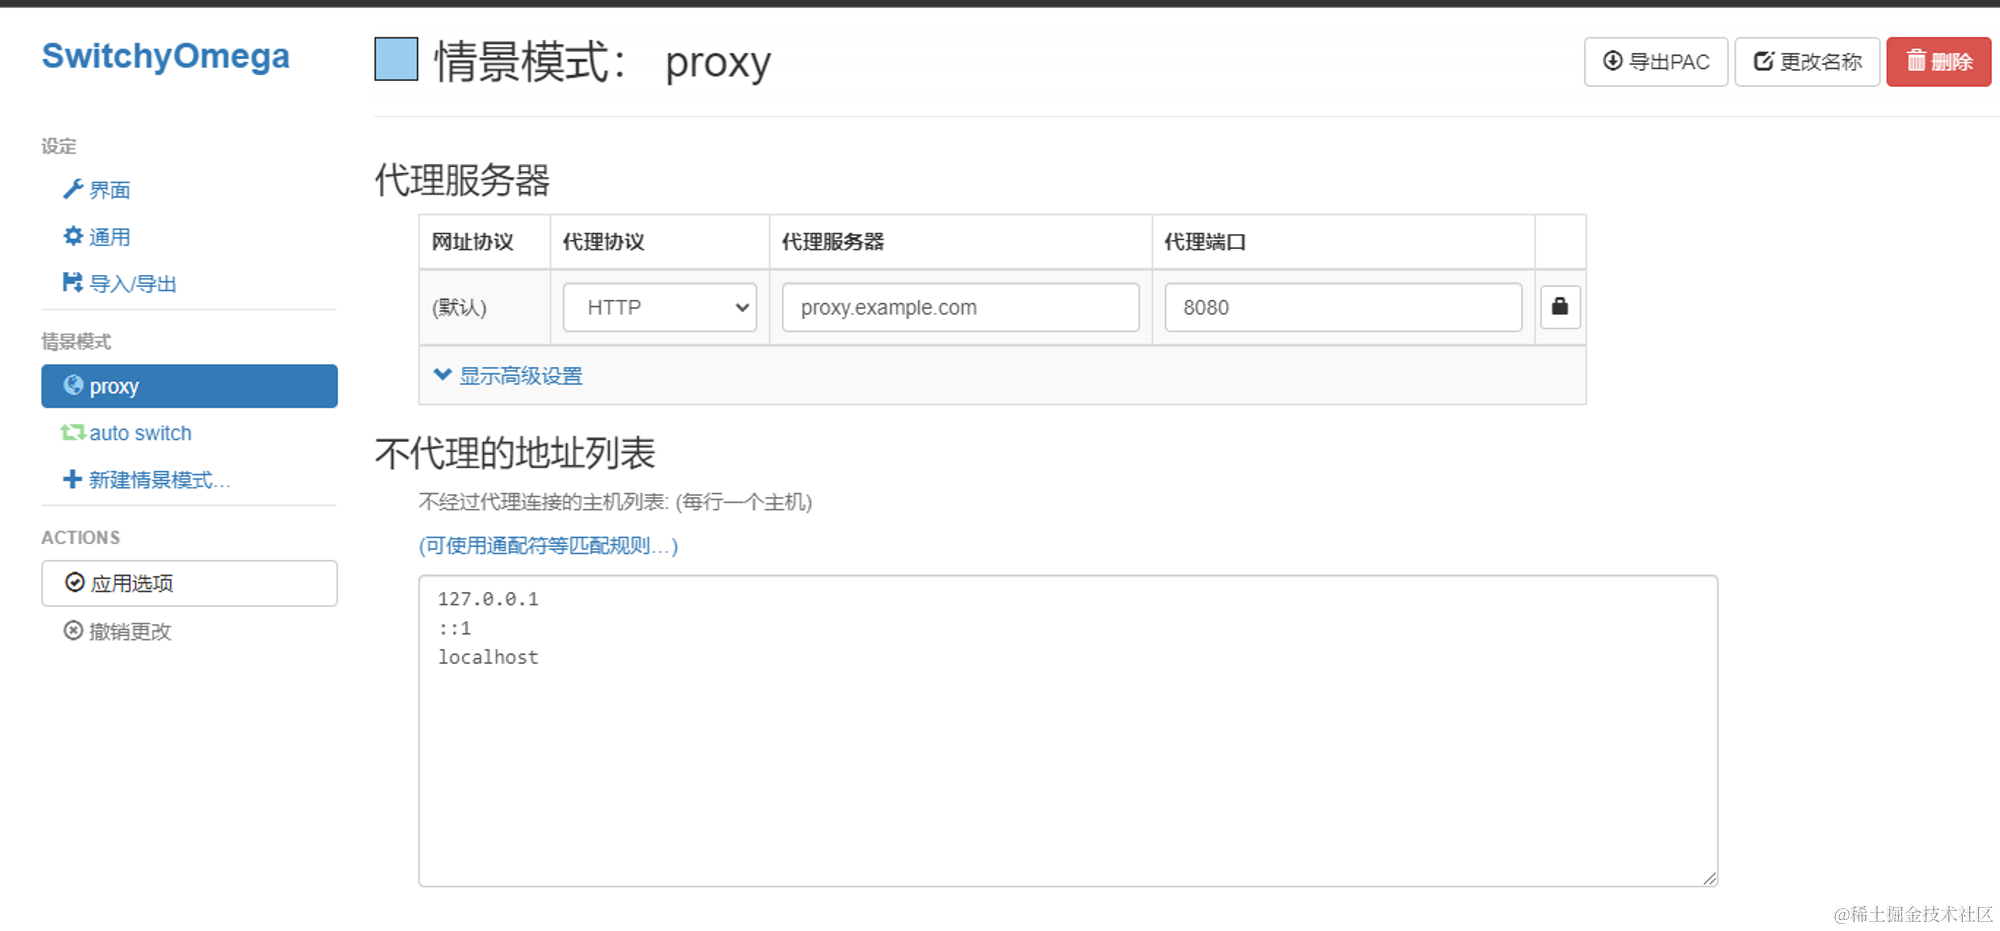2000x931 pixels.
Task: Click the trash icon in 删除 button
Action: (1916, 60)
